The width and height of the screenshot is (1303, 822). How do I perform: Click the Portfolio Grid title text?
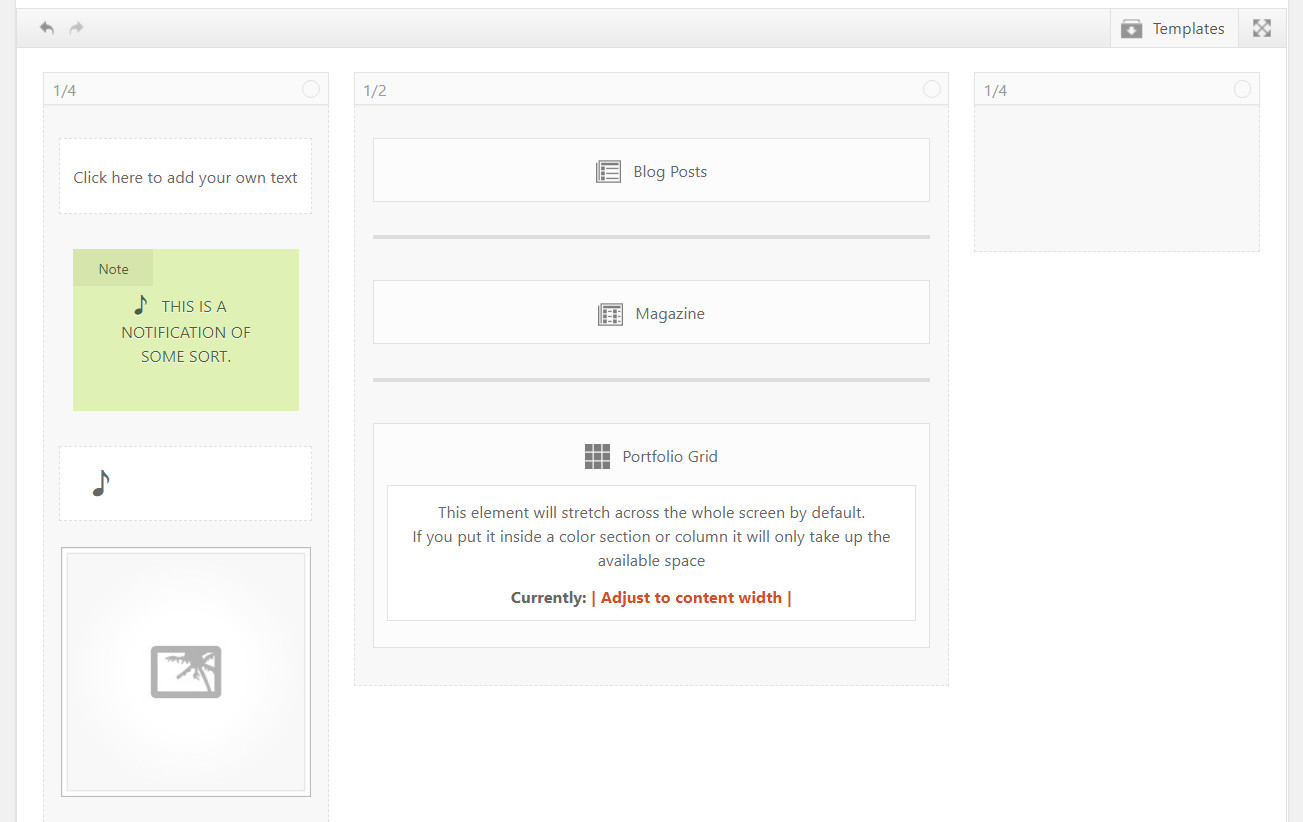670,456
